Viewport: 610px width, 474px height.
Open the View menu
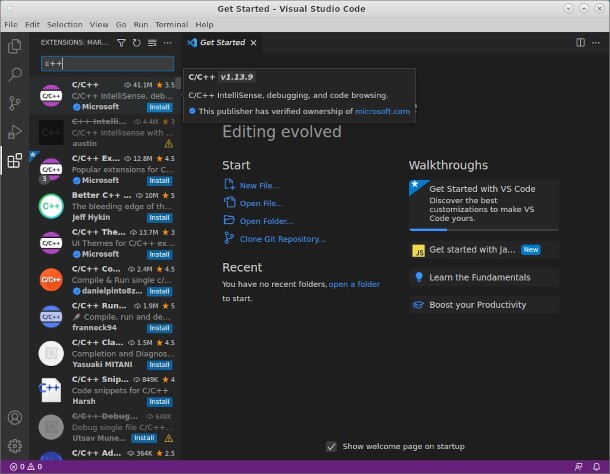pos(99,25)
